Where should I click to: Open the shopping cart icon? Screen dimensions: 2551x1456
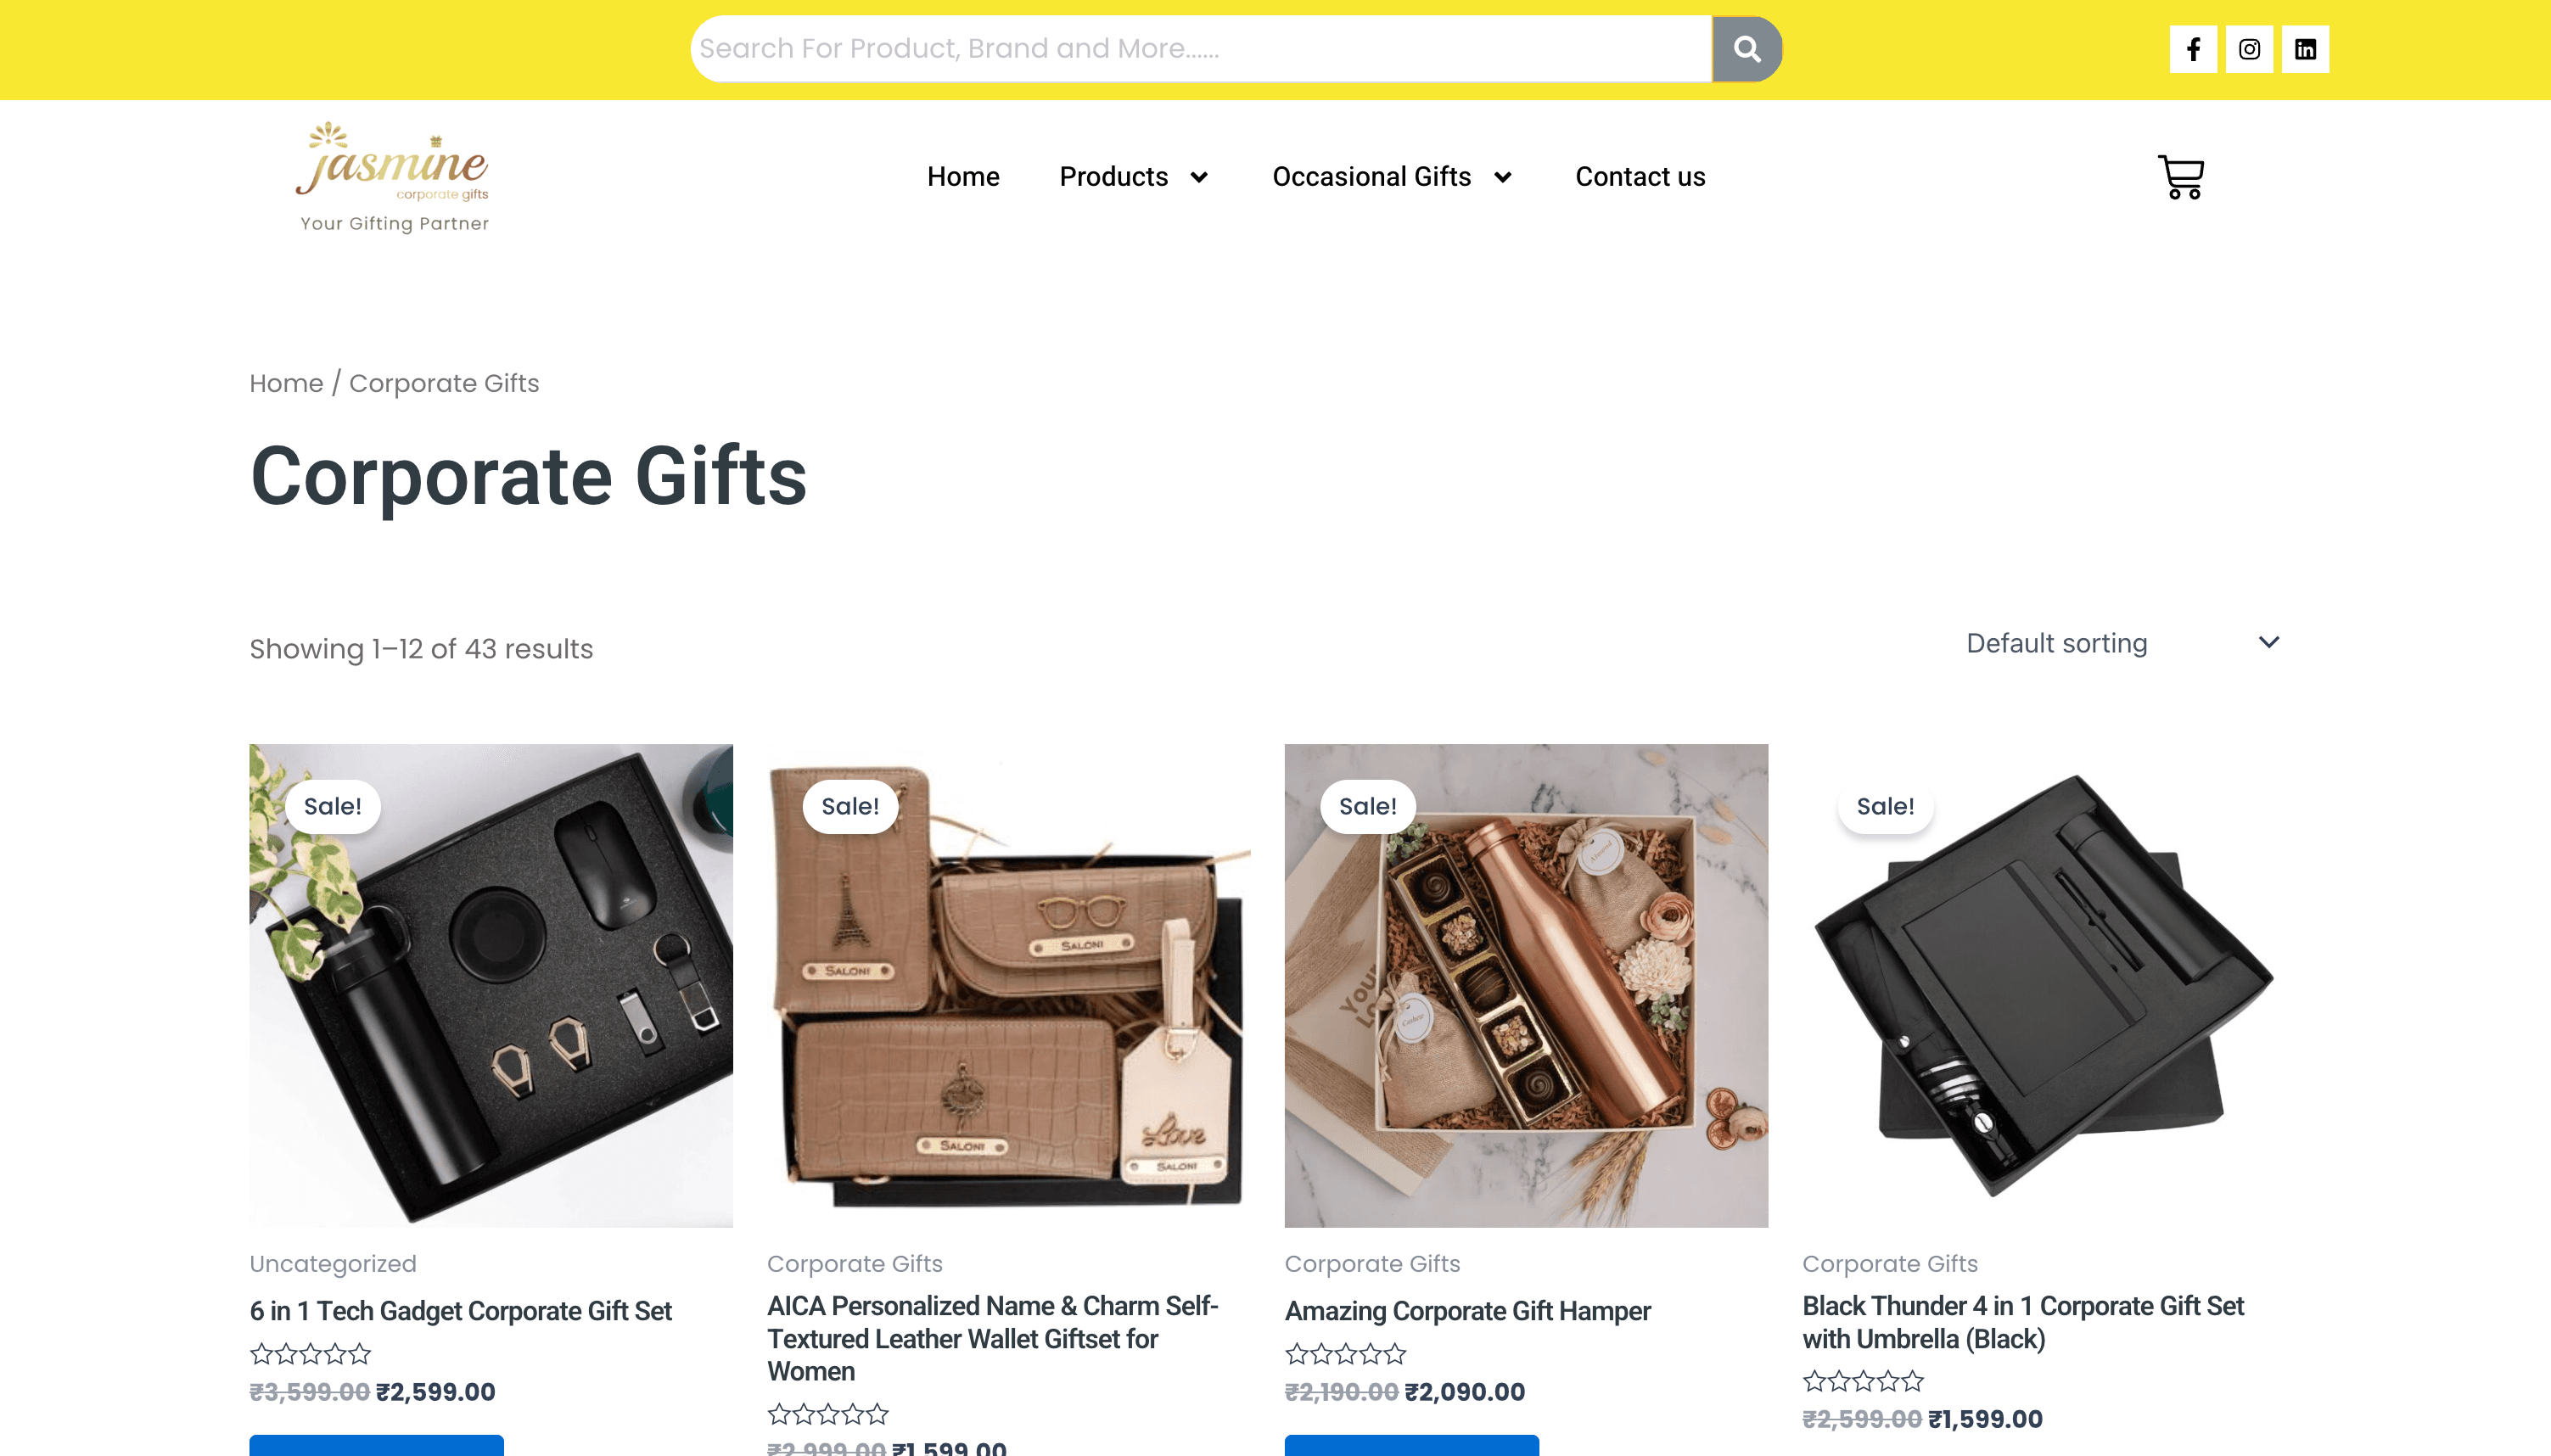click(x=2181, y=177)
